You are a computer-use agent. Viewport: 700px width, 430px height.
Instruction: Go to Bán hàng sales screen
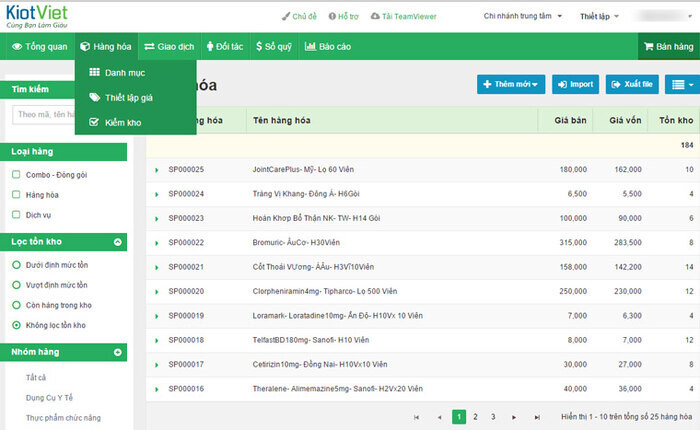pyautogui.click(x=669, y=46)
